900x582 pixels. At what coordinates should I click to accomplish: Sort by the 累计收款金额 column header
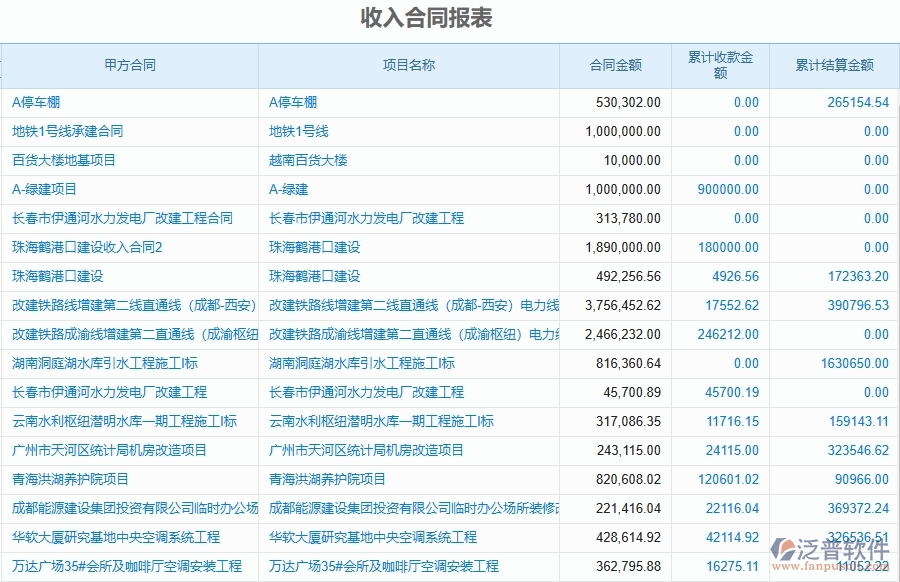point(718,64)
